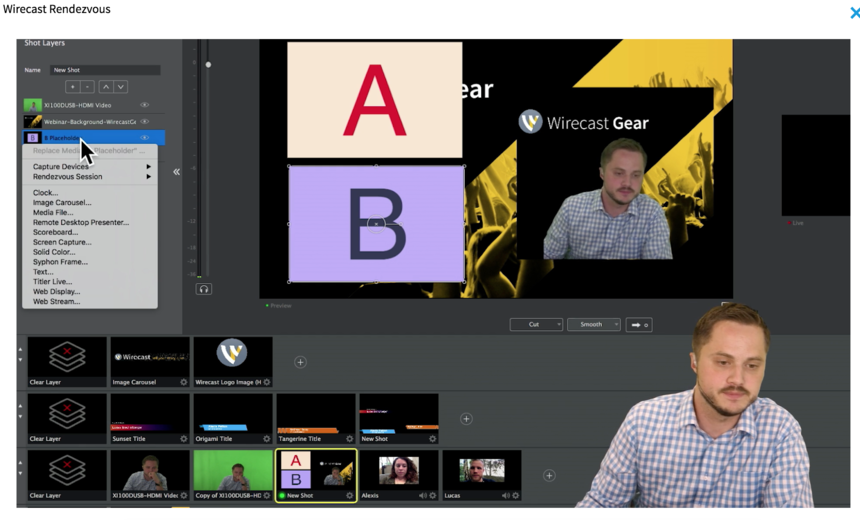Click the Go transition arrow button
860x520 pixels.
[639, 325]
